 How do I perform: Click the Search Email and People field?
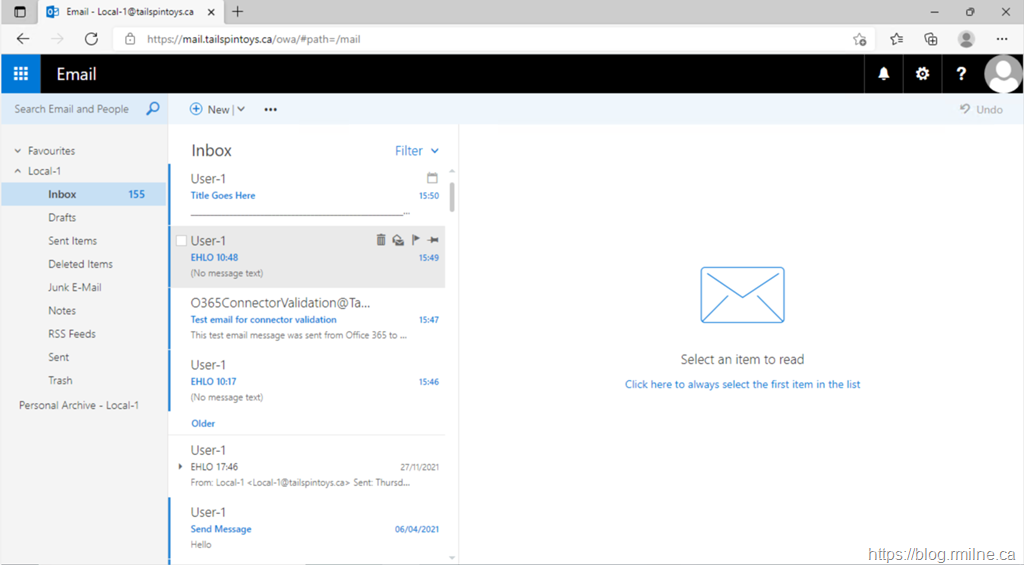tap(72, 109)
